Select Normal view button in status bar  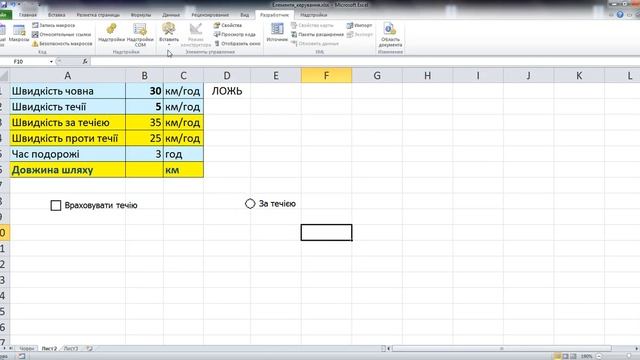tap(557, 356)
